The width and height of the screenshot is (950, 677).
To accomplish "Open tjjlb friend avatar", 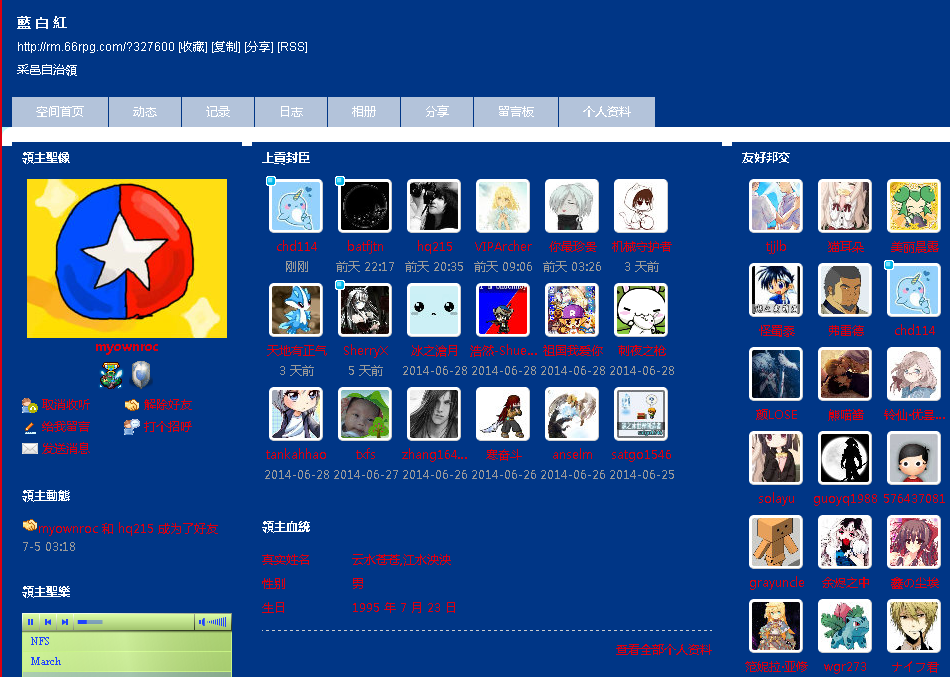I will (x=776, y=206).
